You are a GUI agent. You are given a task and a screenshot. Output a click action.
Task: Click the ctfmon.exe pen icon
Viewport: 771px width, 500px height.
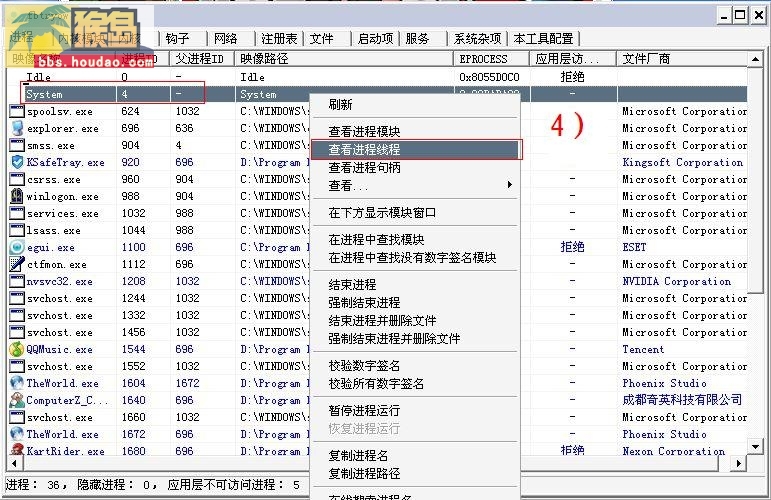pos(17,264)
